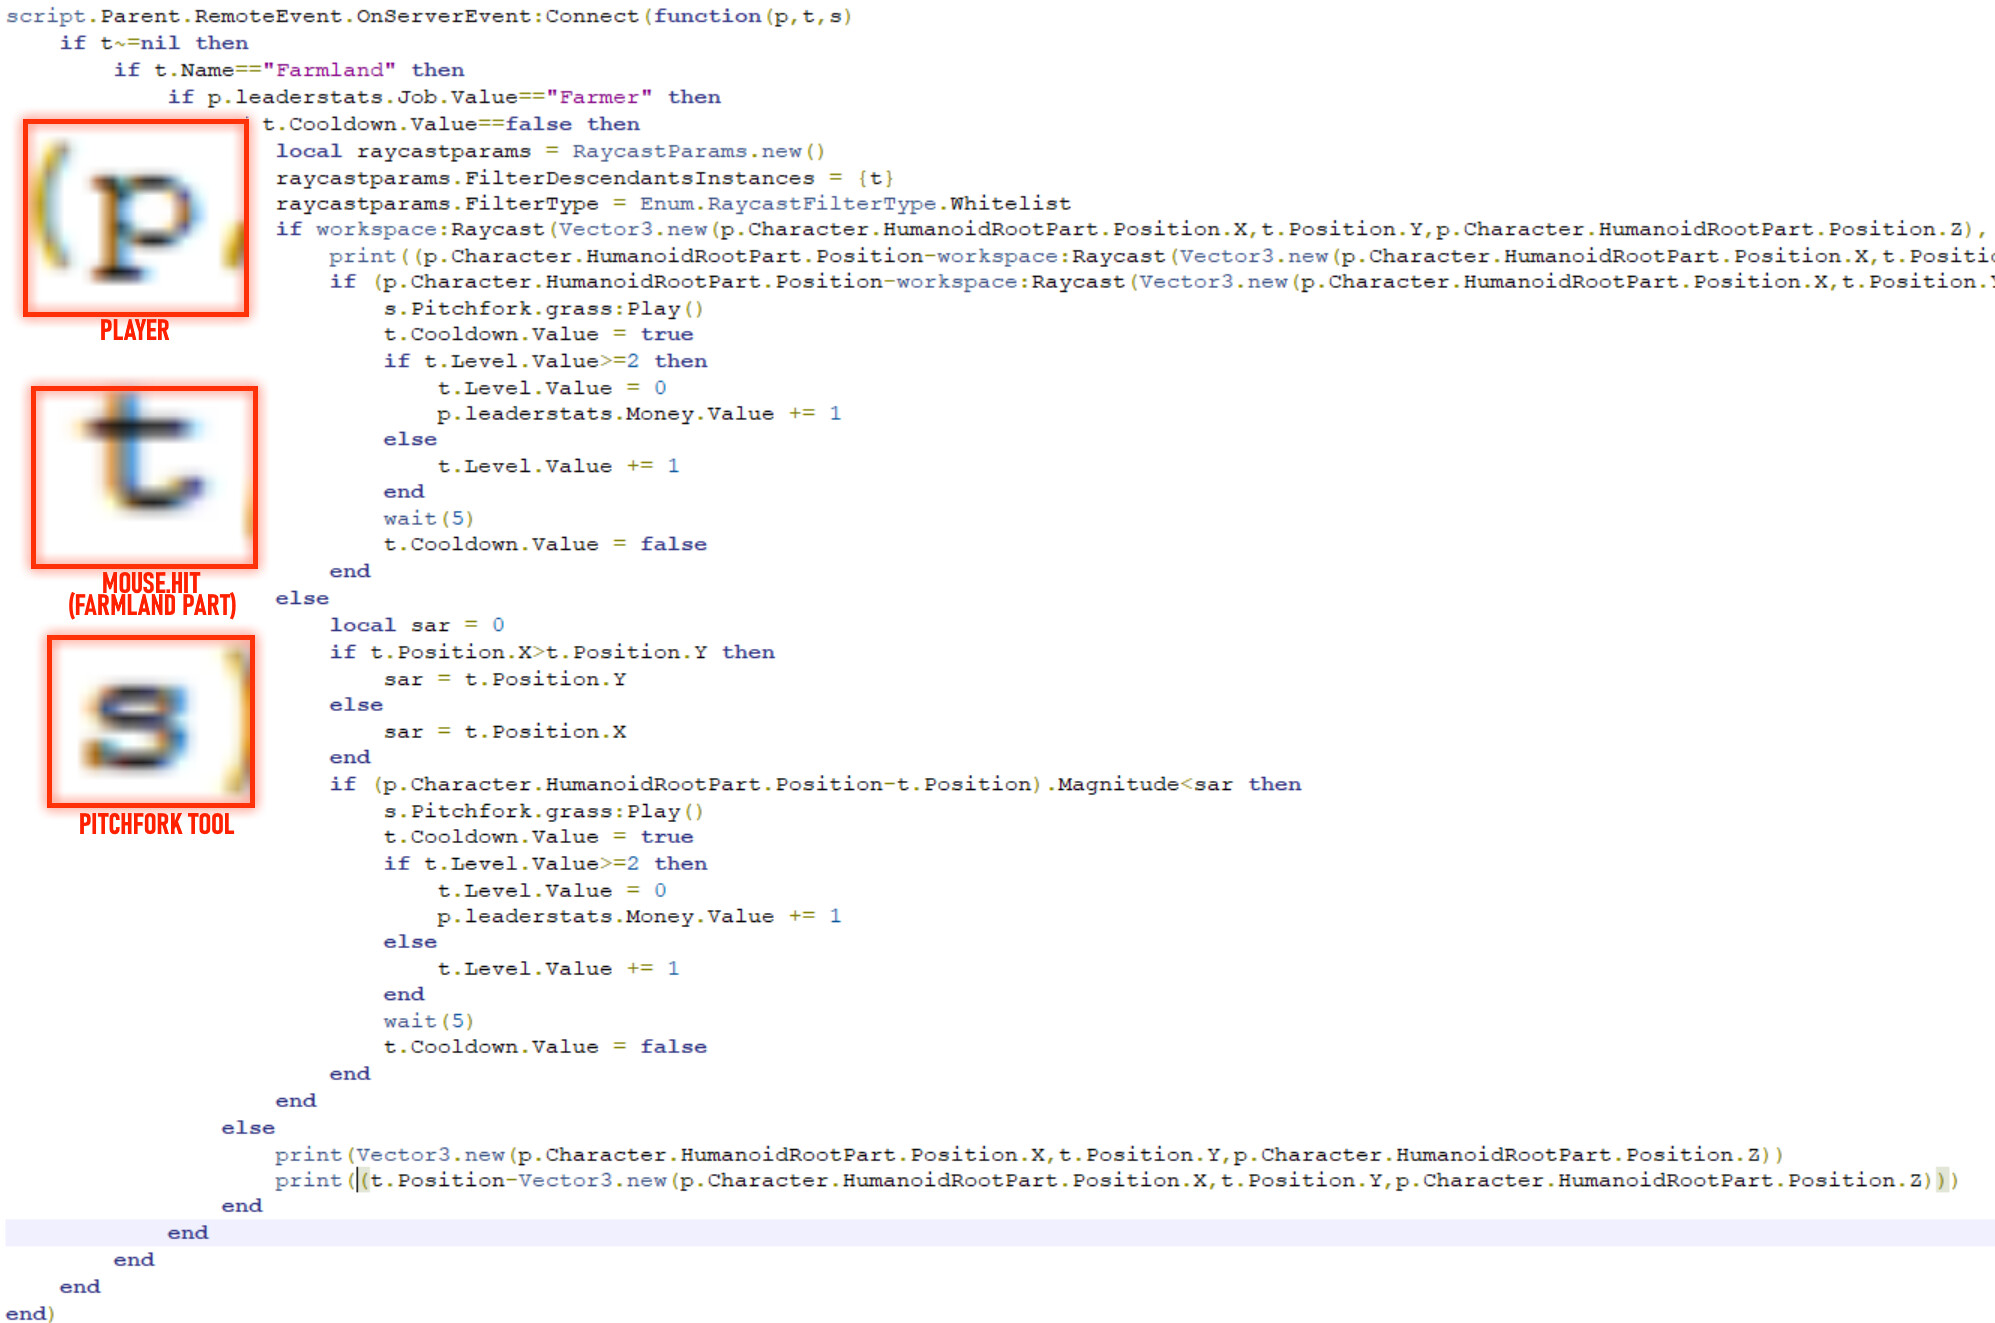Click the 'local sar = 0' line

[x=416, y=625]
